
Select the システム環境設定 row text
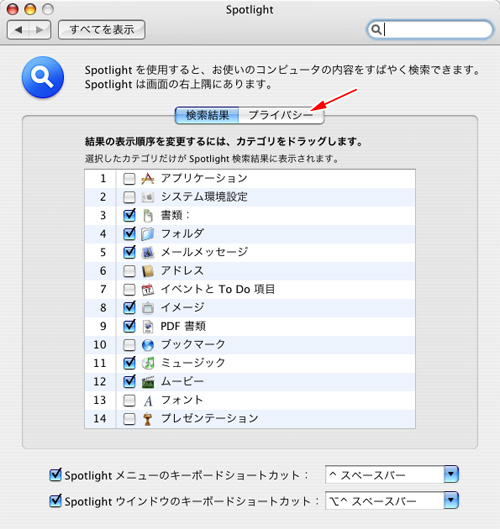click(x=204, y=197)
